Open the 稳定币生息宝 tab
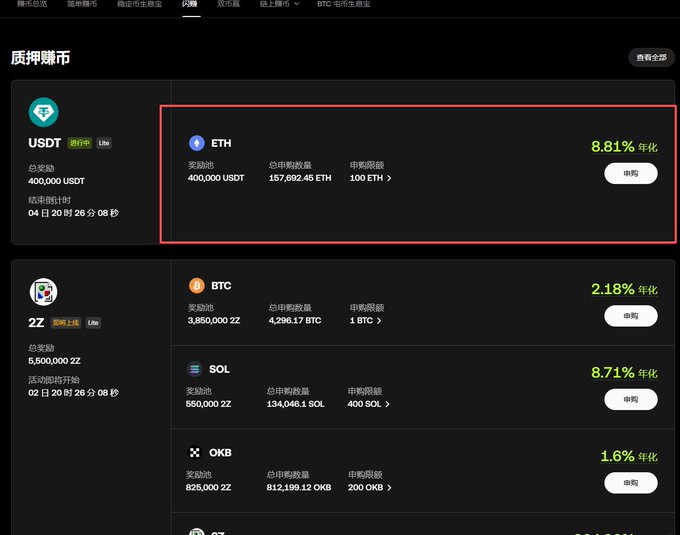This screenshot has width=680, height=535. [139, 4]
